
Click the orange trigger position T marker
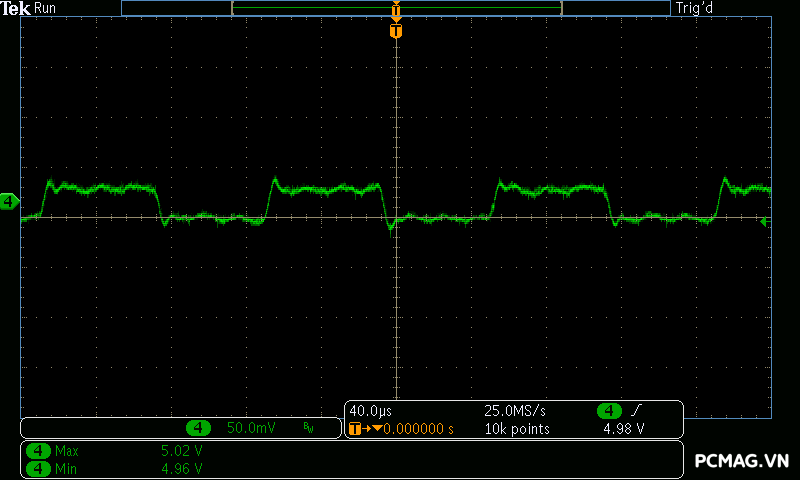click(x=396, y=31)
